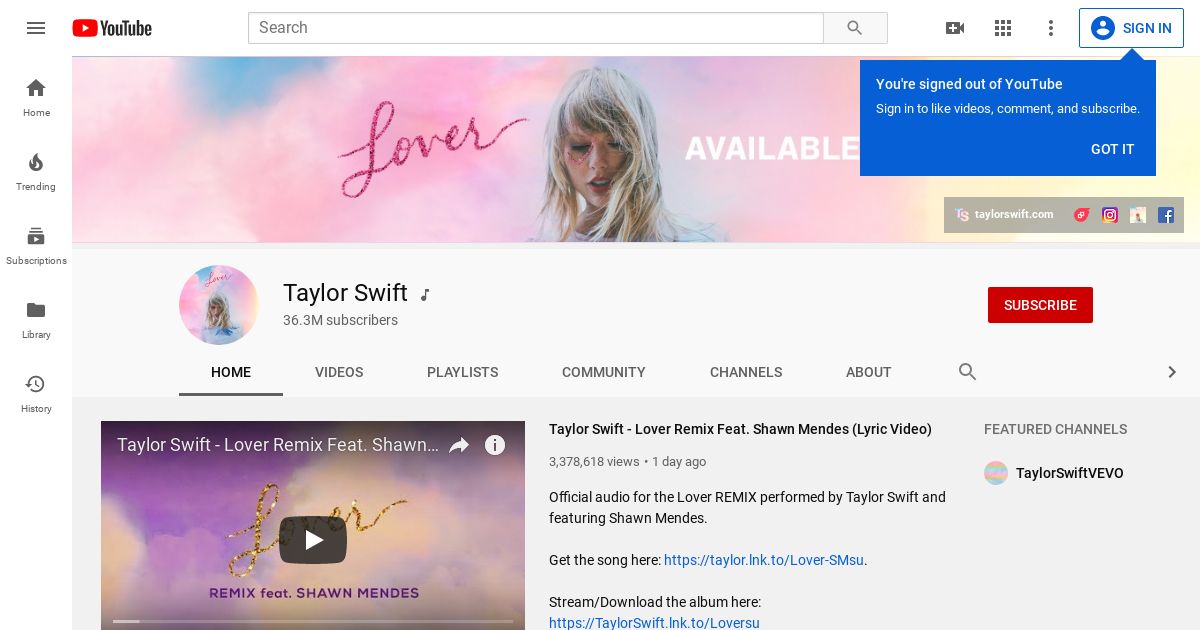The width and height of the screenshot is (1200, 630).
Task: Open the hamburger guide menu
Action: click(36, 28)
